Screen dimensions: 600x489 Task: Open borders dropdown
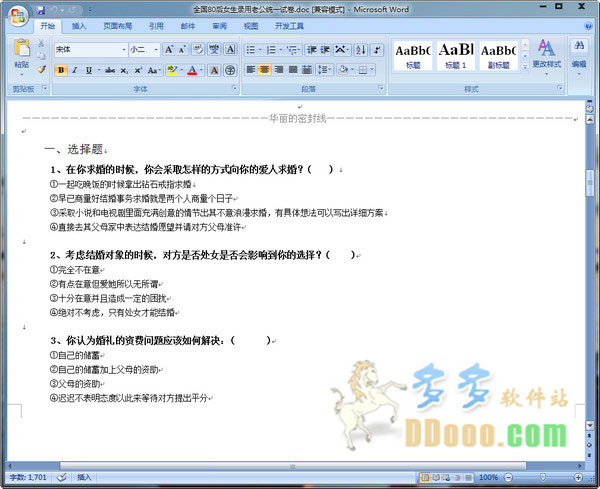(372, 70)
